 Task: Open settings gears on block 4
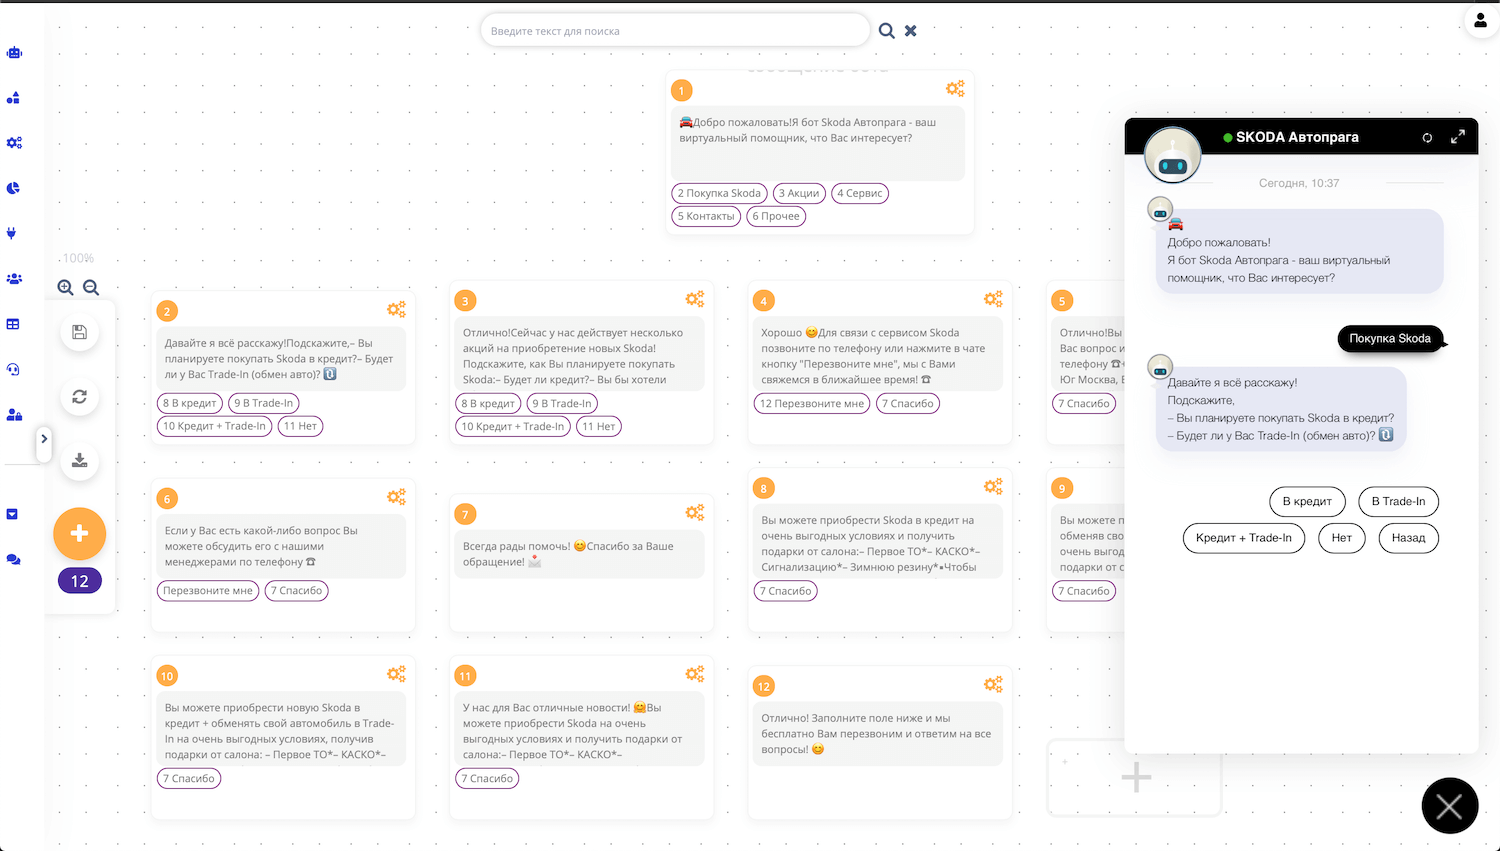point(993,299)
